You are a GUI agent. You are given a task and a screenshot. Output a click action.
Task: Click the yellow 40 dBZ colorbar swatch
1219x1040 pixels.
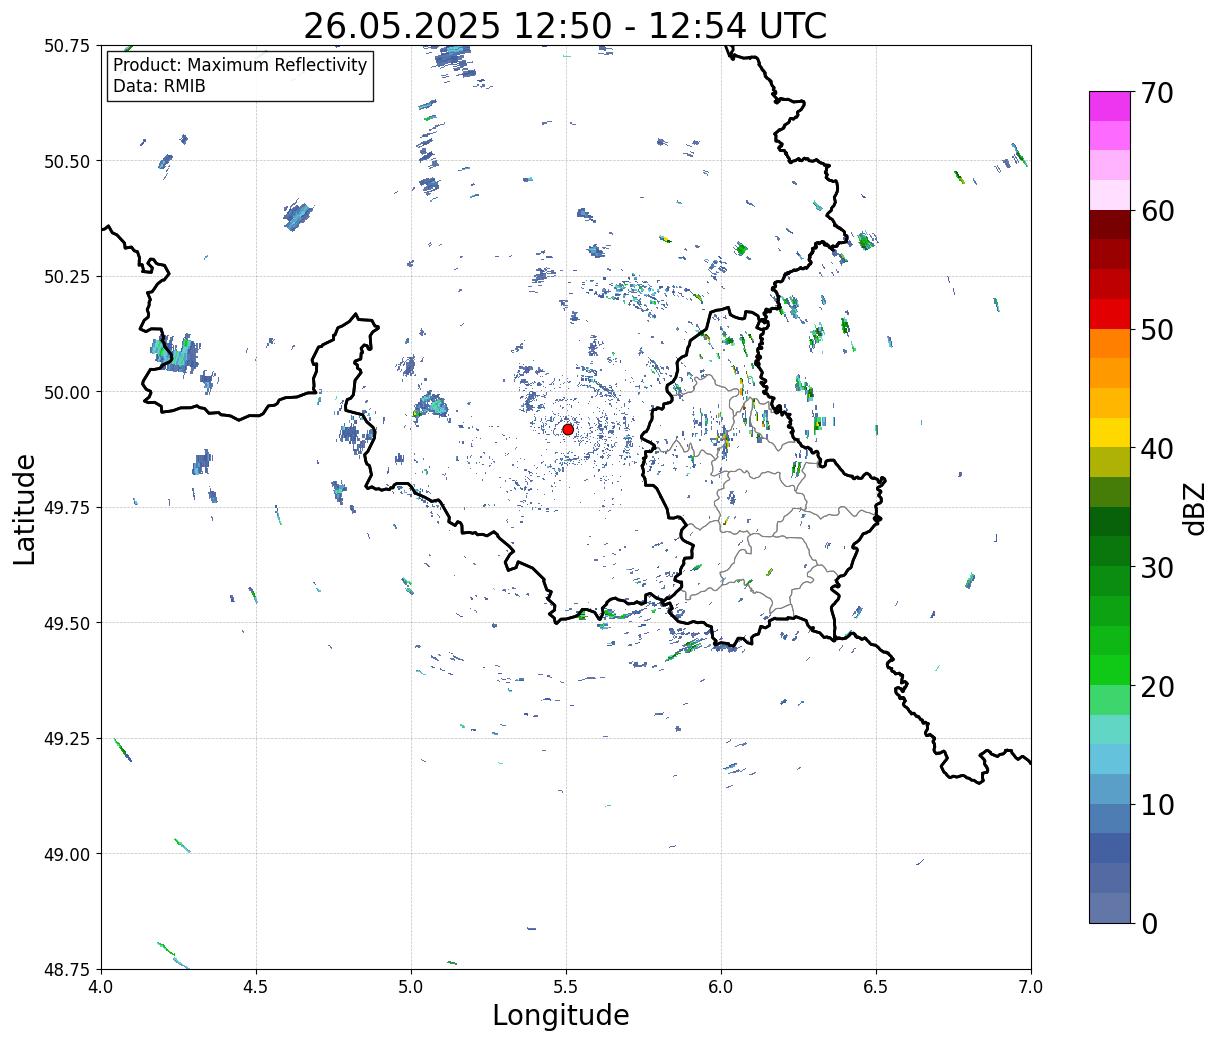click(1110, 433)
